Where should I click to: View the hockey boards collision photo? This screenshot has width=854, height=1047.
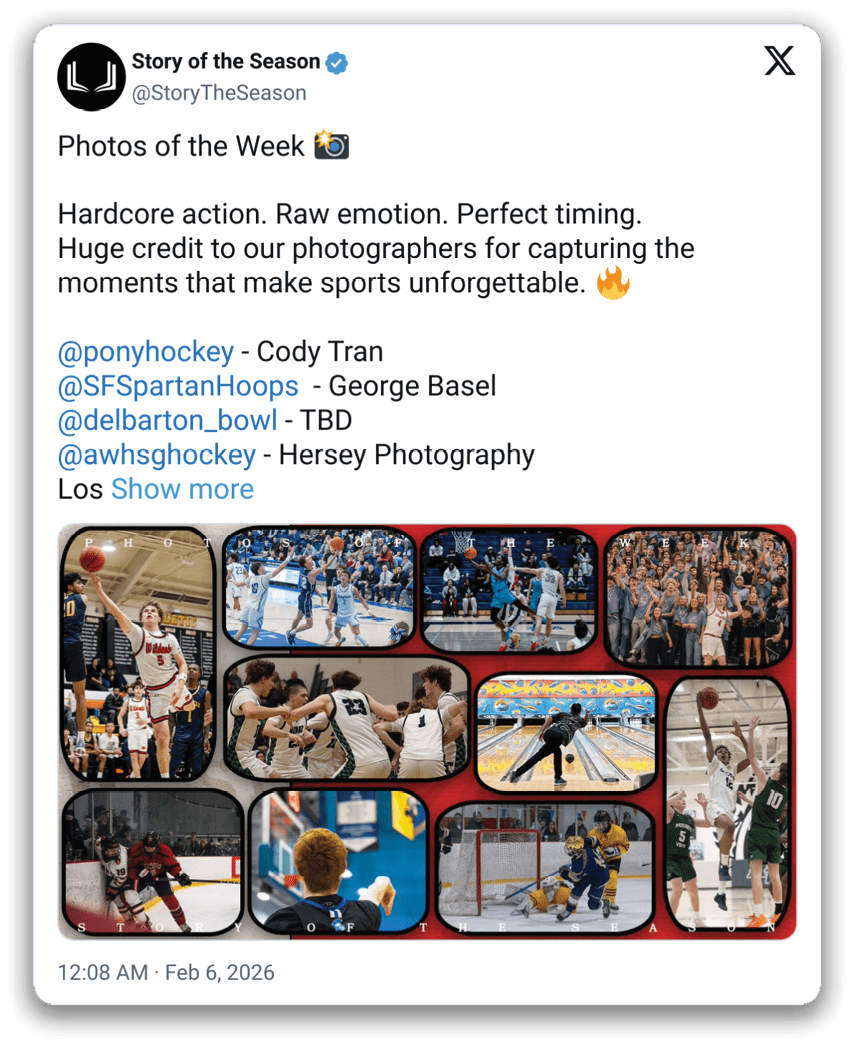click(x=152, y=861)
